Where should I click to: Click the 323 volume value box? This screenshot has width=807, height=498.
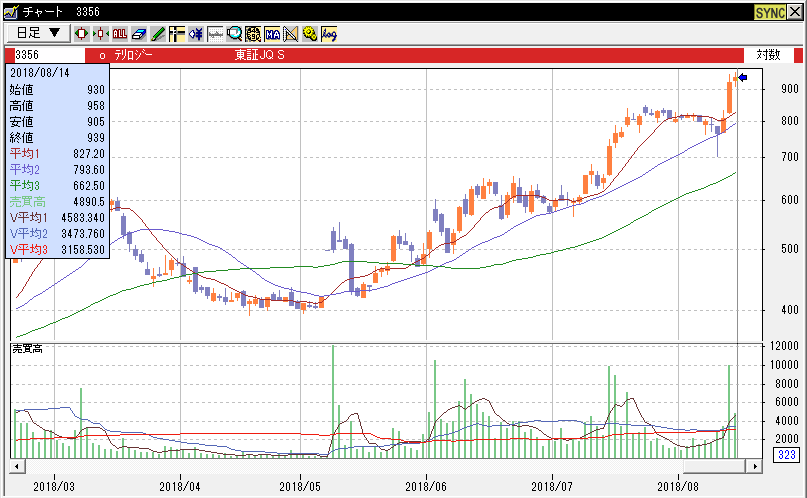[x=786, y=455]
